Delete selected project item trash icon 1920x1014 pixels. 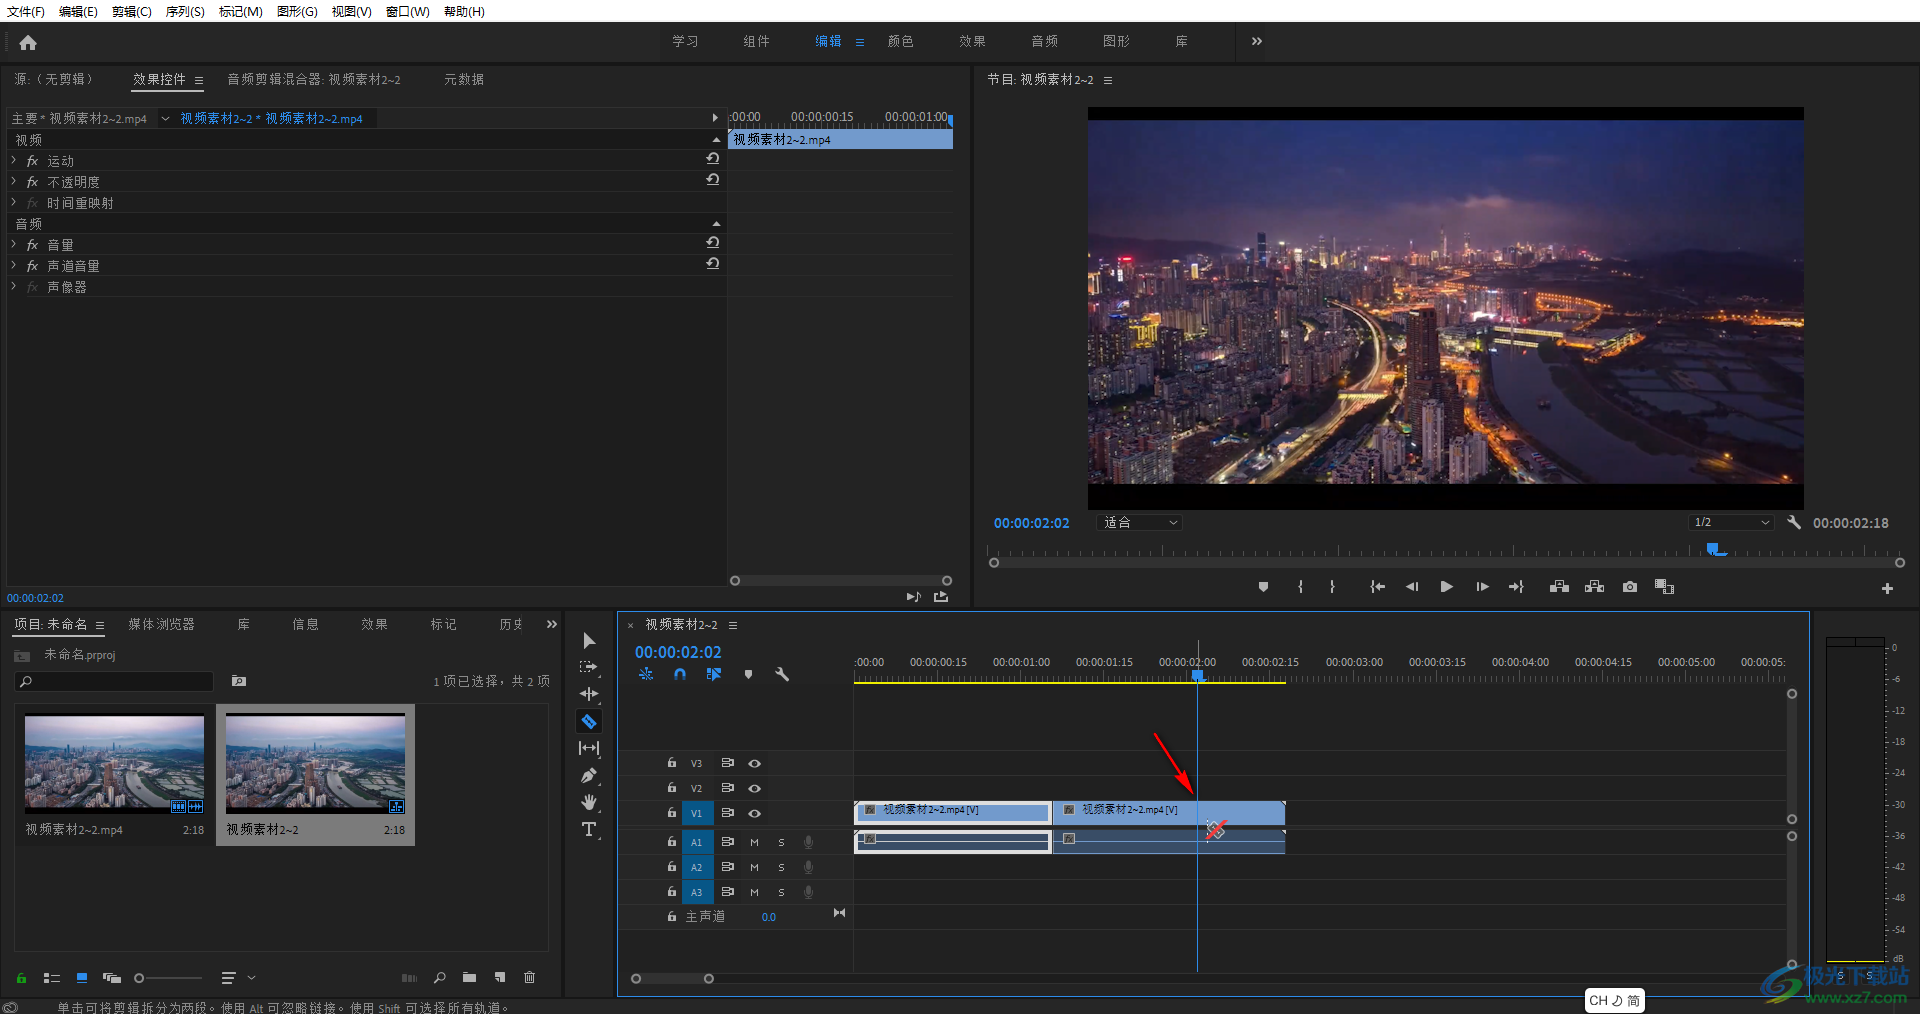530,977
